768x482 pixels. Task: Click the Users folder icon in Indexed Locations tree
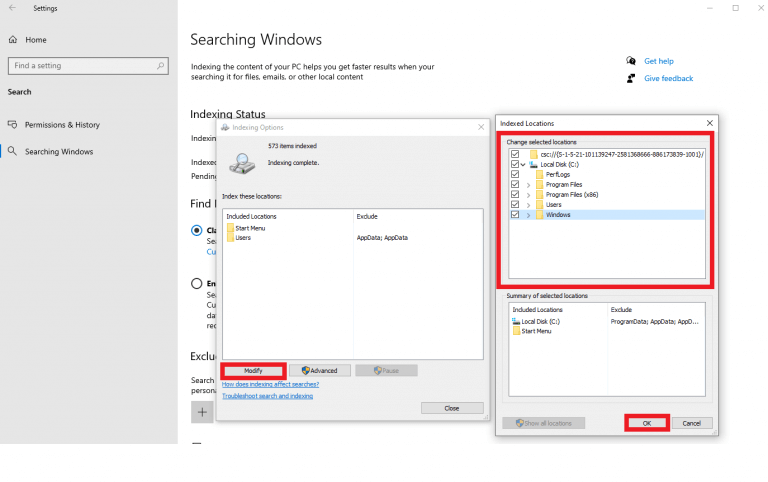click(x=540, y=205)
